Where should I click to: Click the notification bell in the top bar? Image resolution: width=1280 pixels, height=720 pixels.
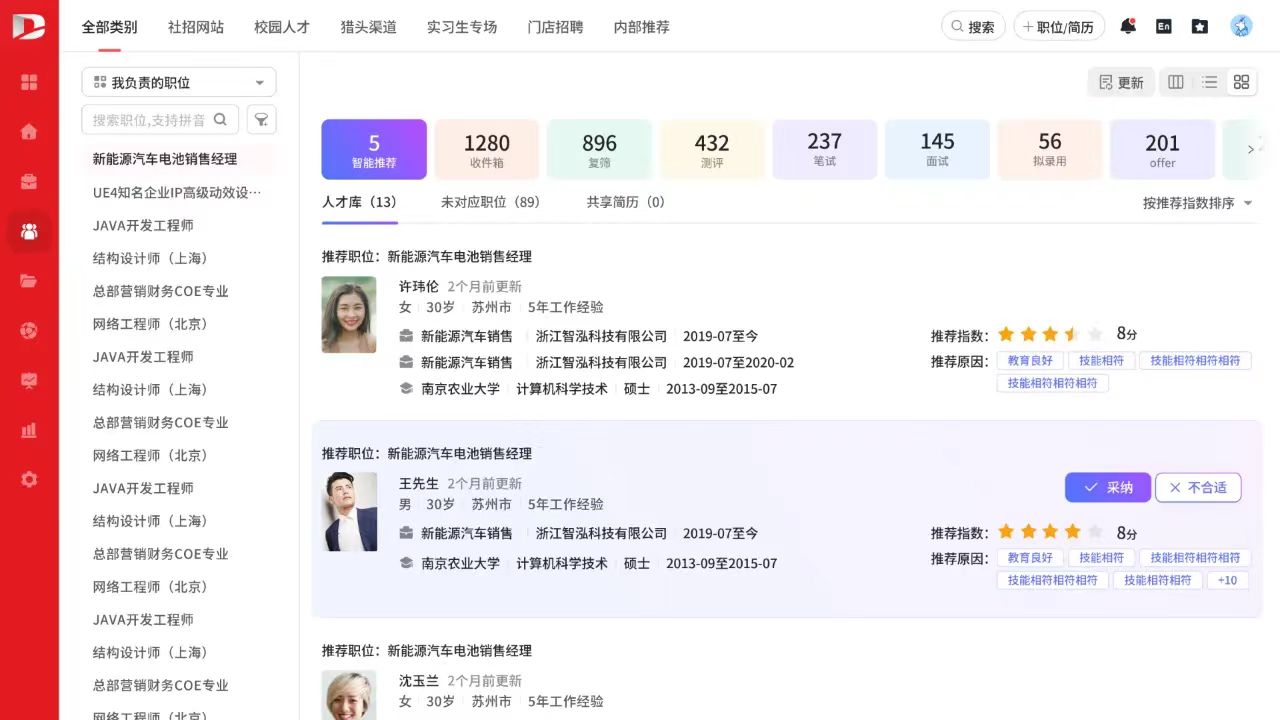click(x=1128, y=26)
